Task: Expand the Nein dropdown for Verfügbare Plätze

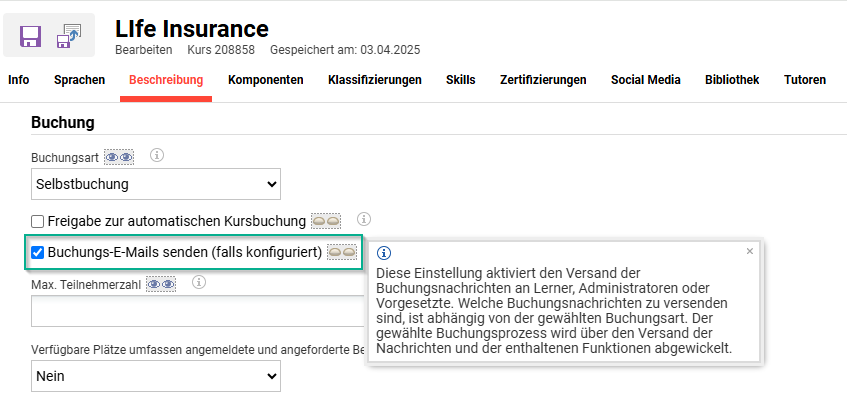Action: [155, 376]
